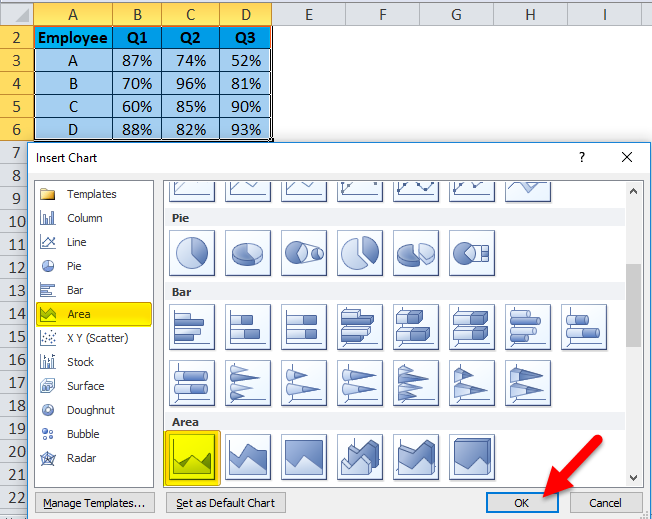Select cell containing 87%
This screenshot has width=652, height=519.
pos(137,61)
